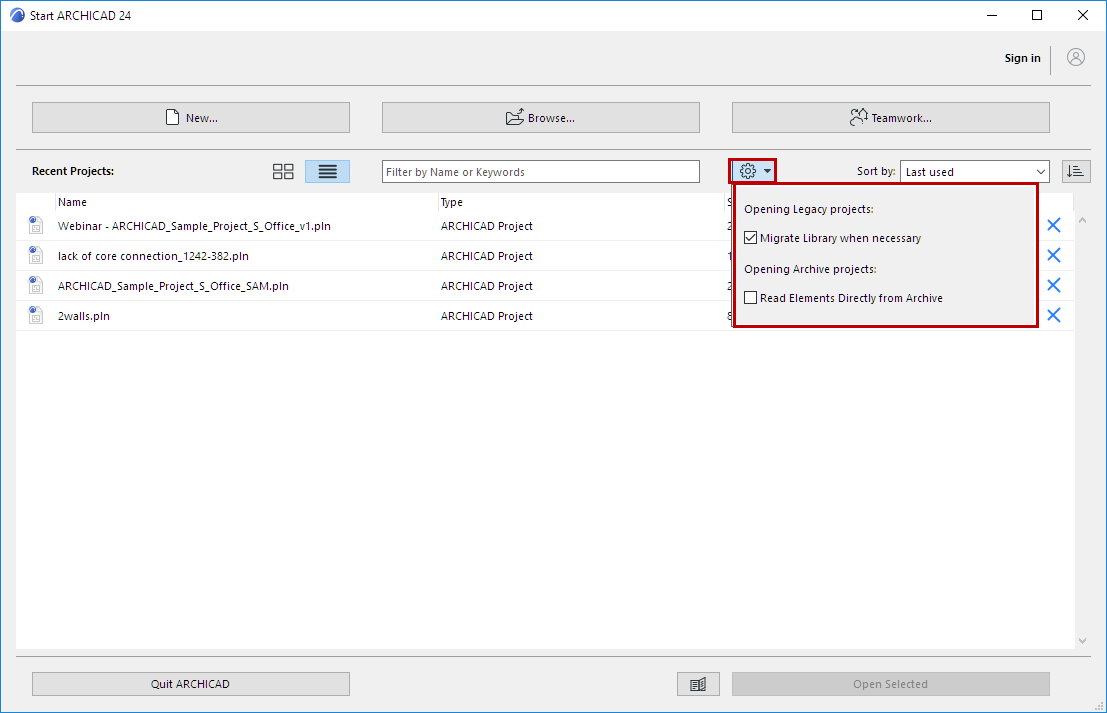Click Open Selected button
The height and width of the screenshot is (713, 1107).
(x=891, y=684)
